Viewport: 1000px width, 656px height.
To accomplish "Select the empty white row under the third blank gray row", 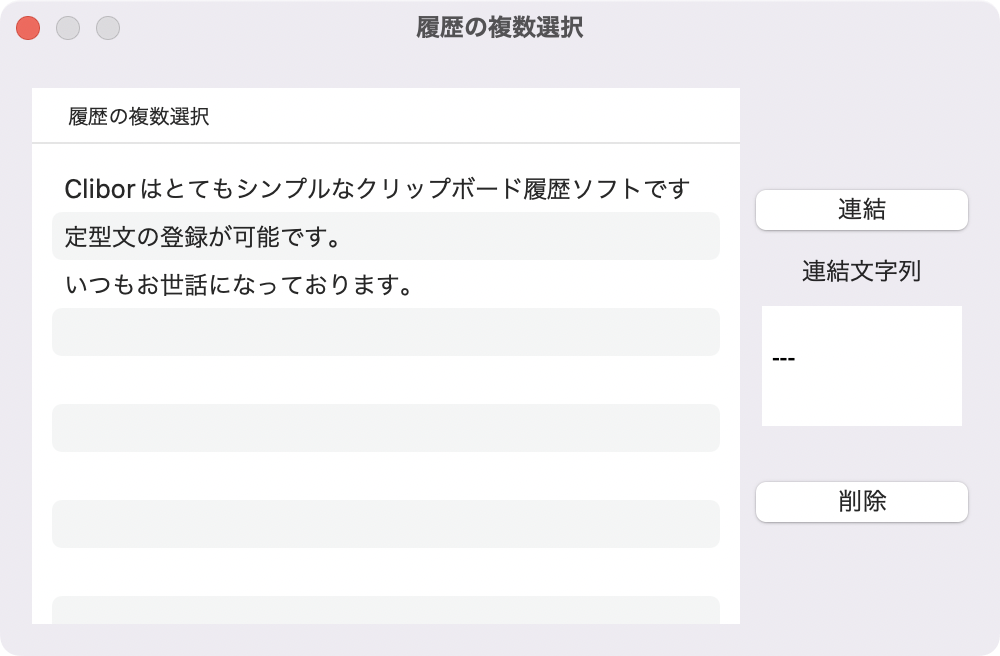I will click(386, 572).
